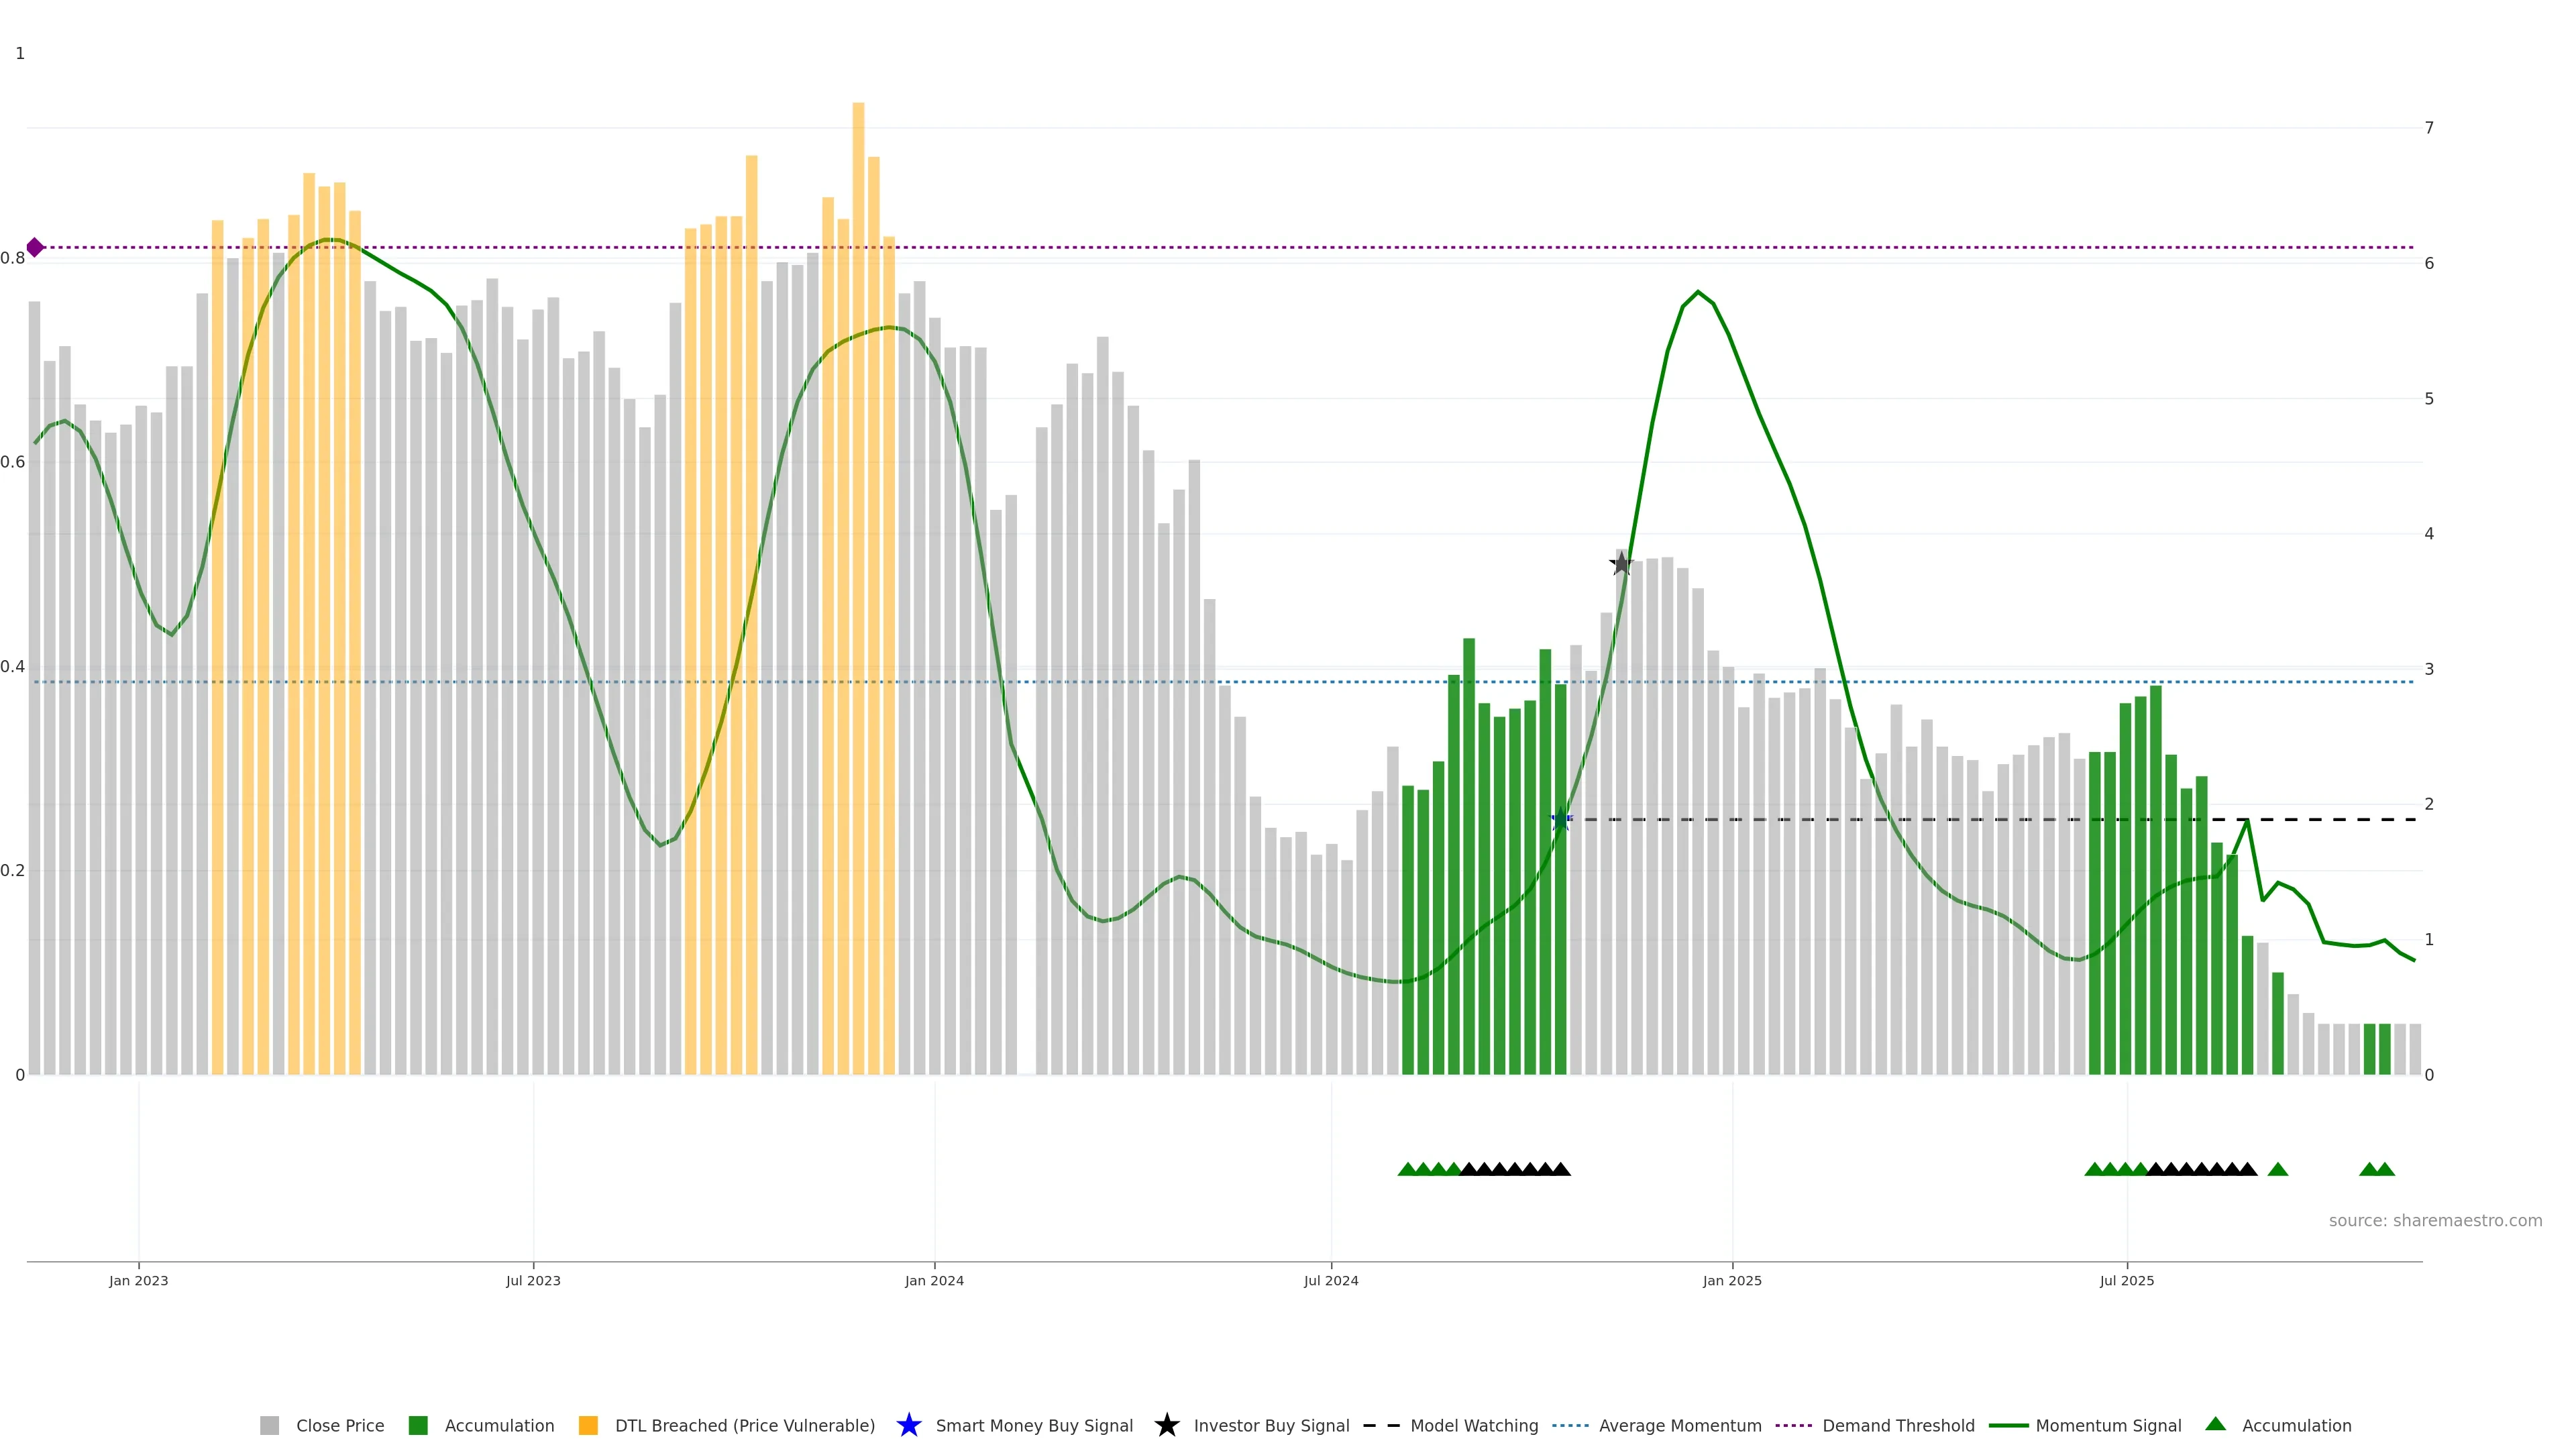Click the Momentum Signal peak near Jan 2025
The image size is (2576, 1449).
pyautogui.click(x=1697, y=292)
